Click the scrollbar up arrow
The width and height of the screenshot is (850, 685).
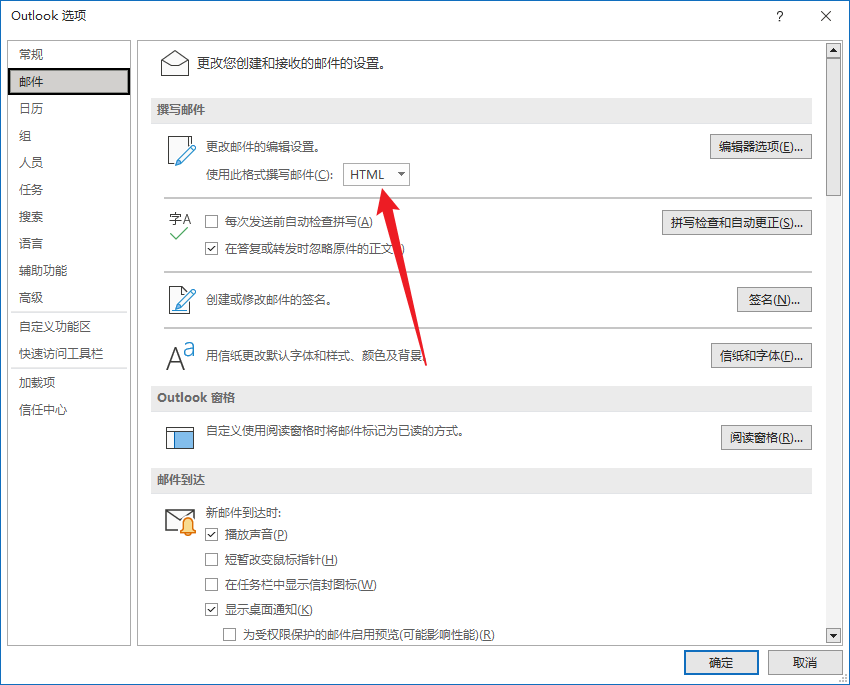pos(833,51)
